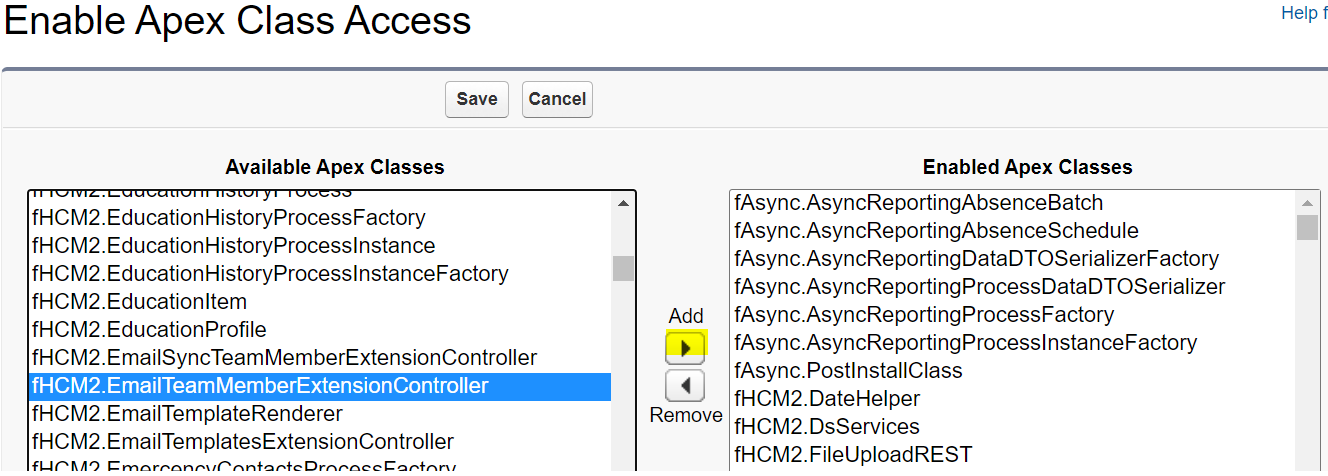Screen dimensions: 1328x476
Task: Select fHCM2.FileUploadREST enabled class
Action: point(853,455)
